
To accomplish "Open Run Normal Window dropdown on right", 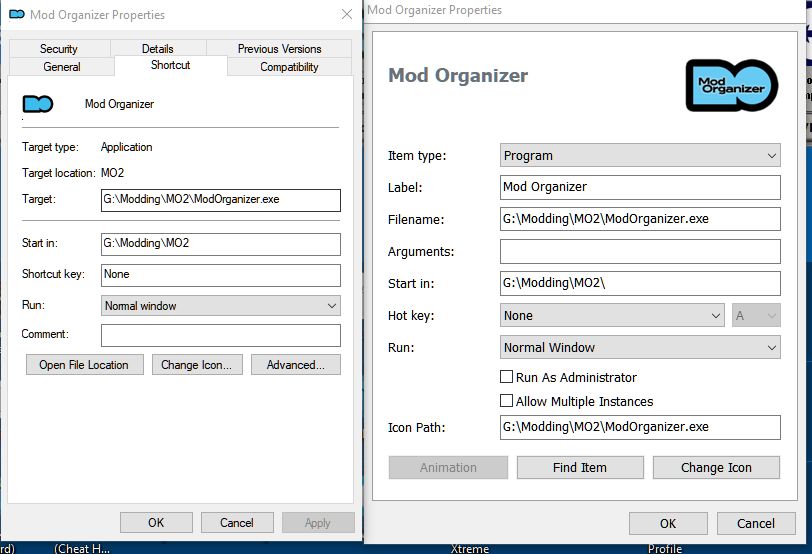I will [x=640, y=348].
